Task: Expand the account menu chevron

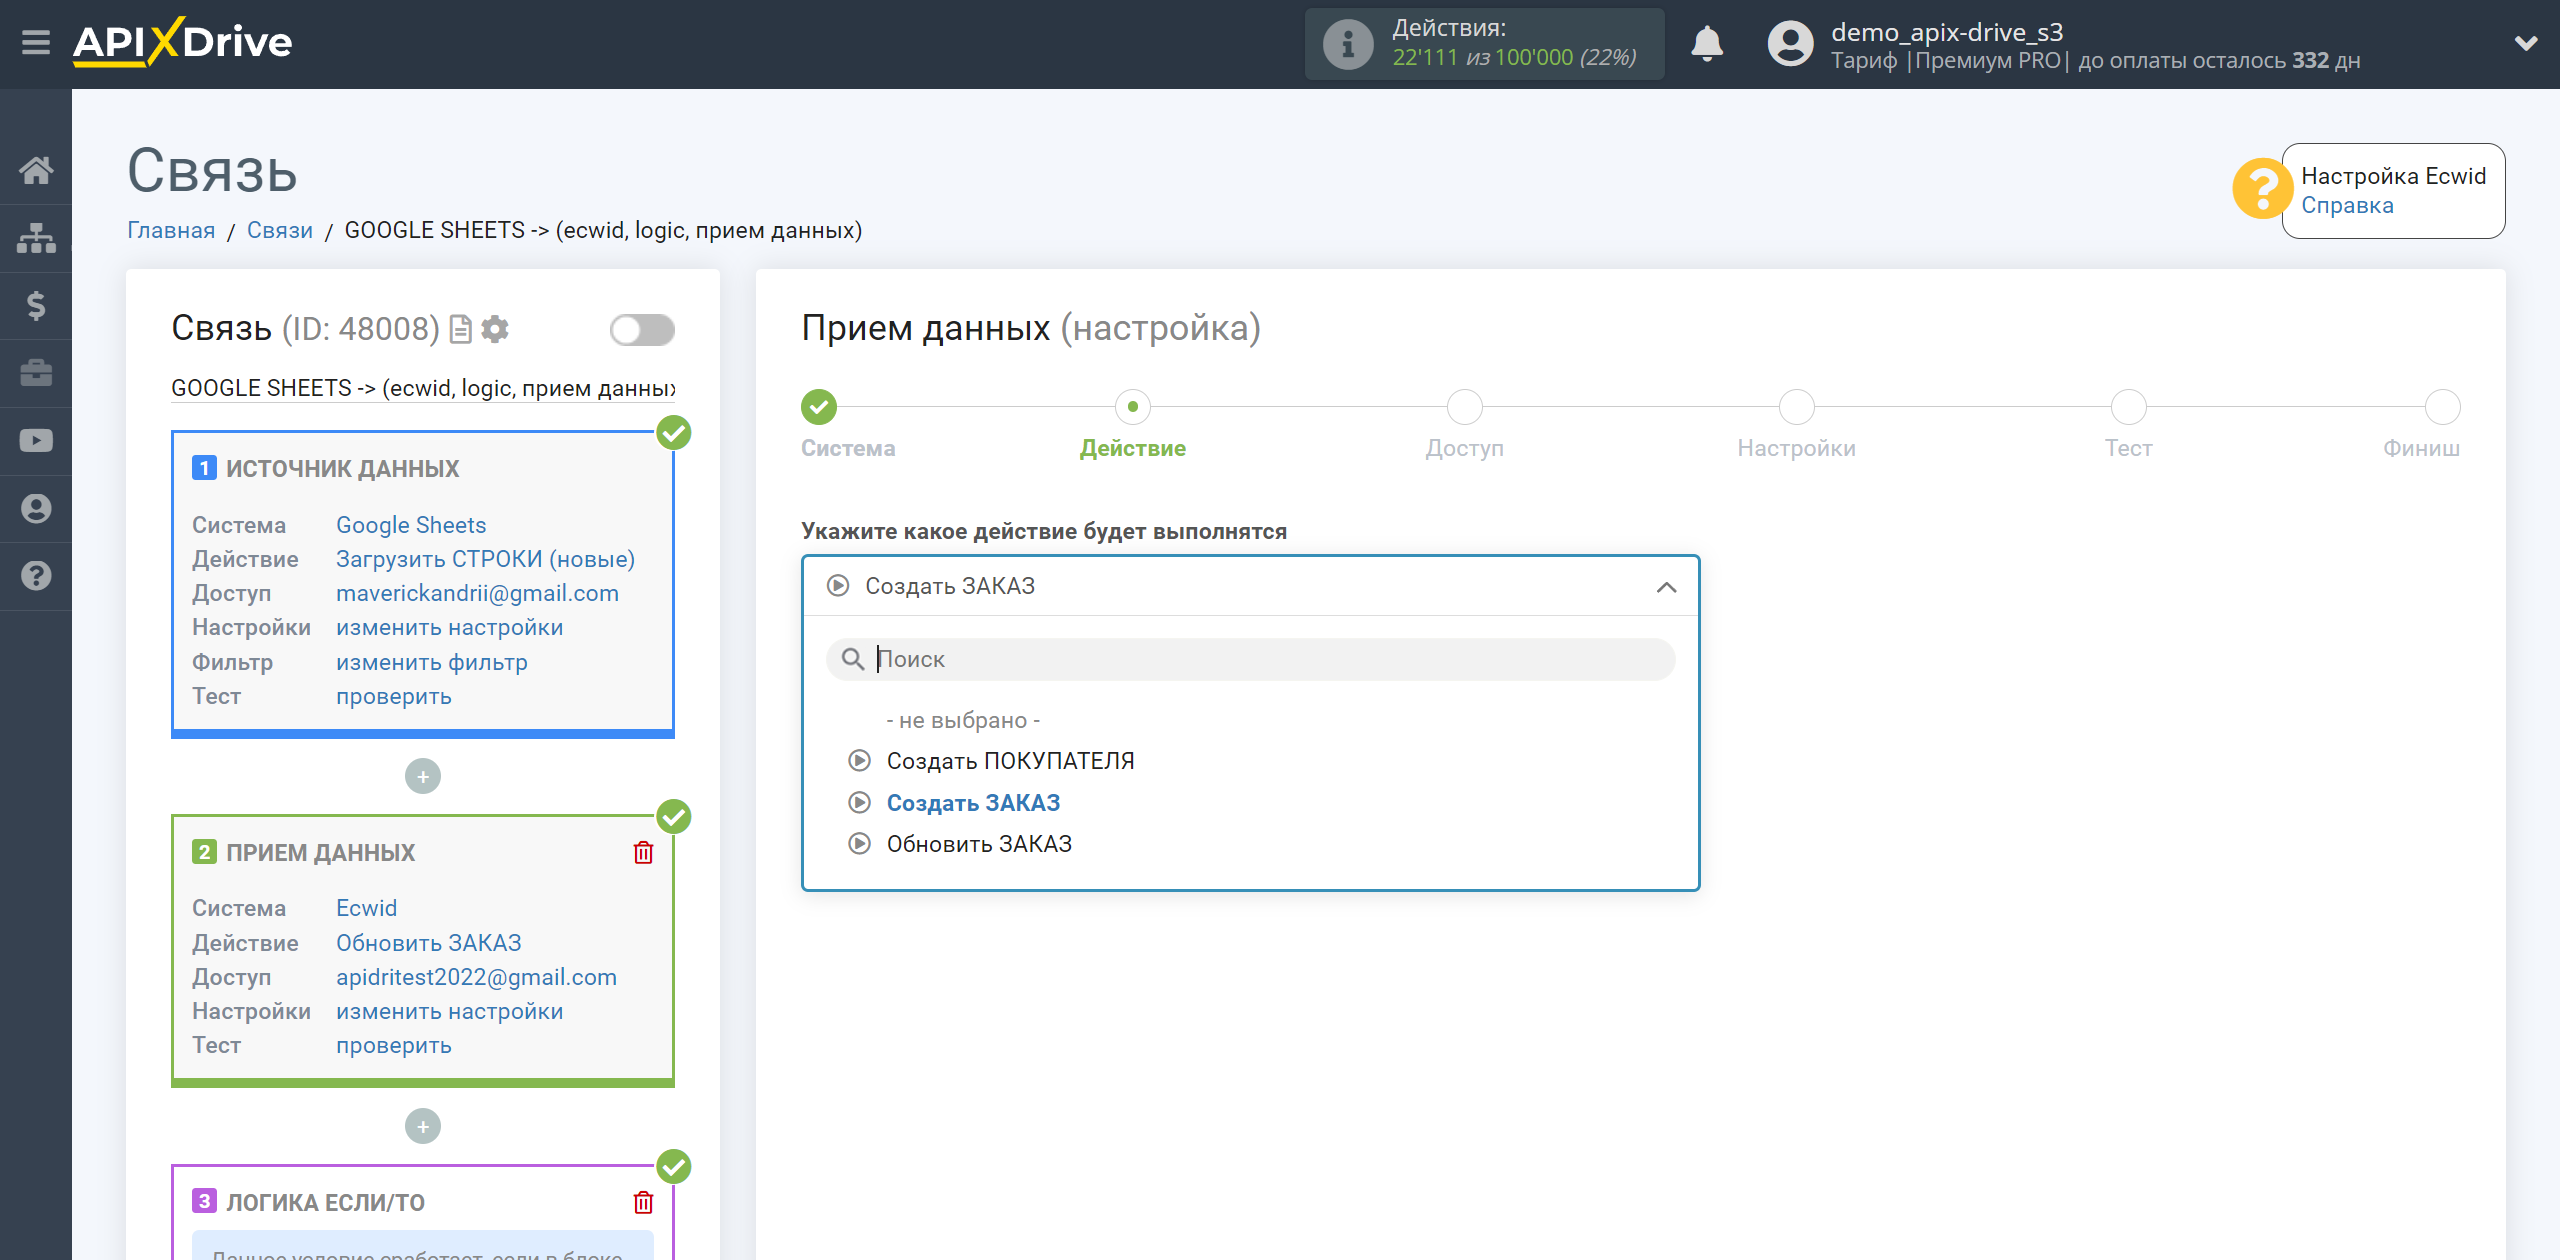Action: 2526,44
